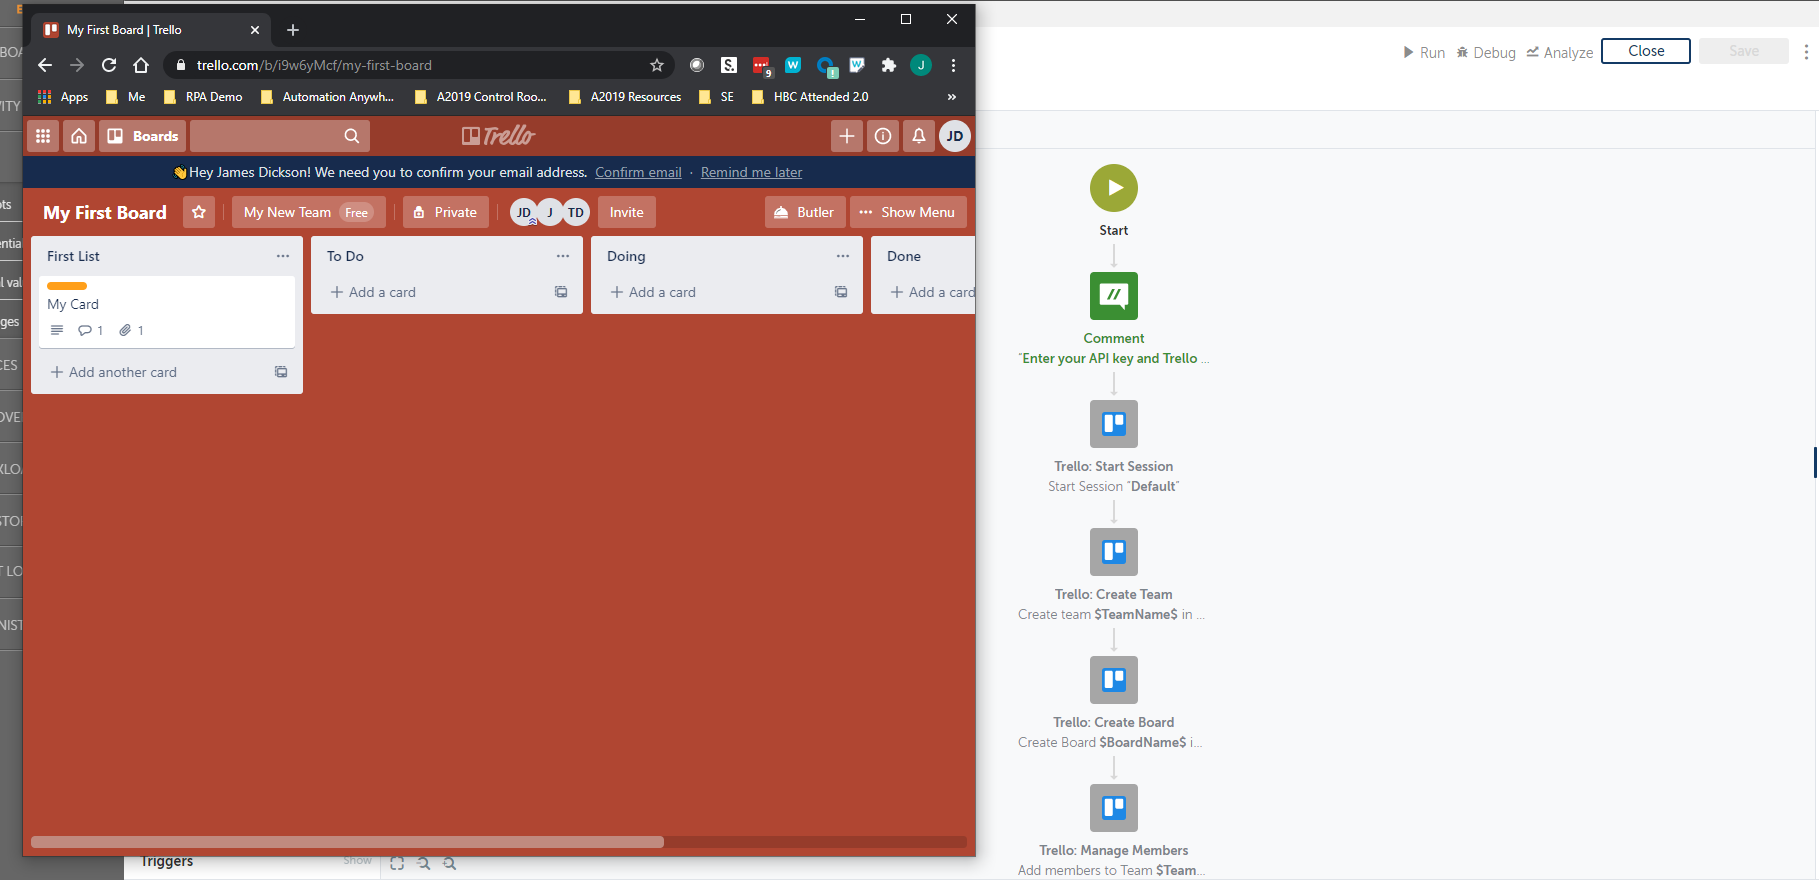
Task: Select the Comment action node
Action: pos(1114,296)
